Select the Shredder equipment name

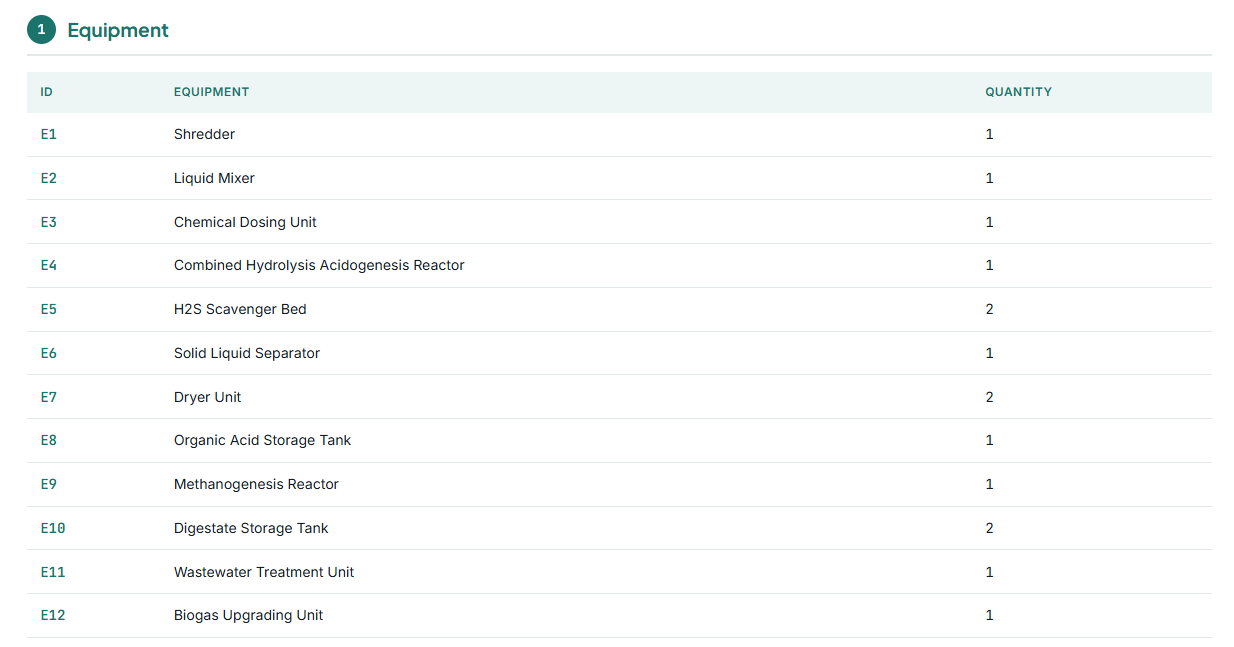pyautogui.click(x=204, y=134)
